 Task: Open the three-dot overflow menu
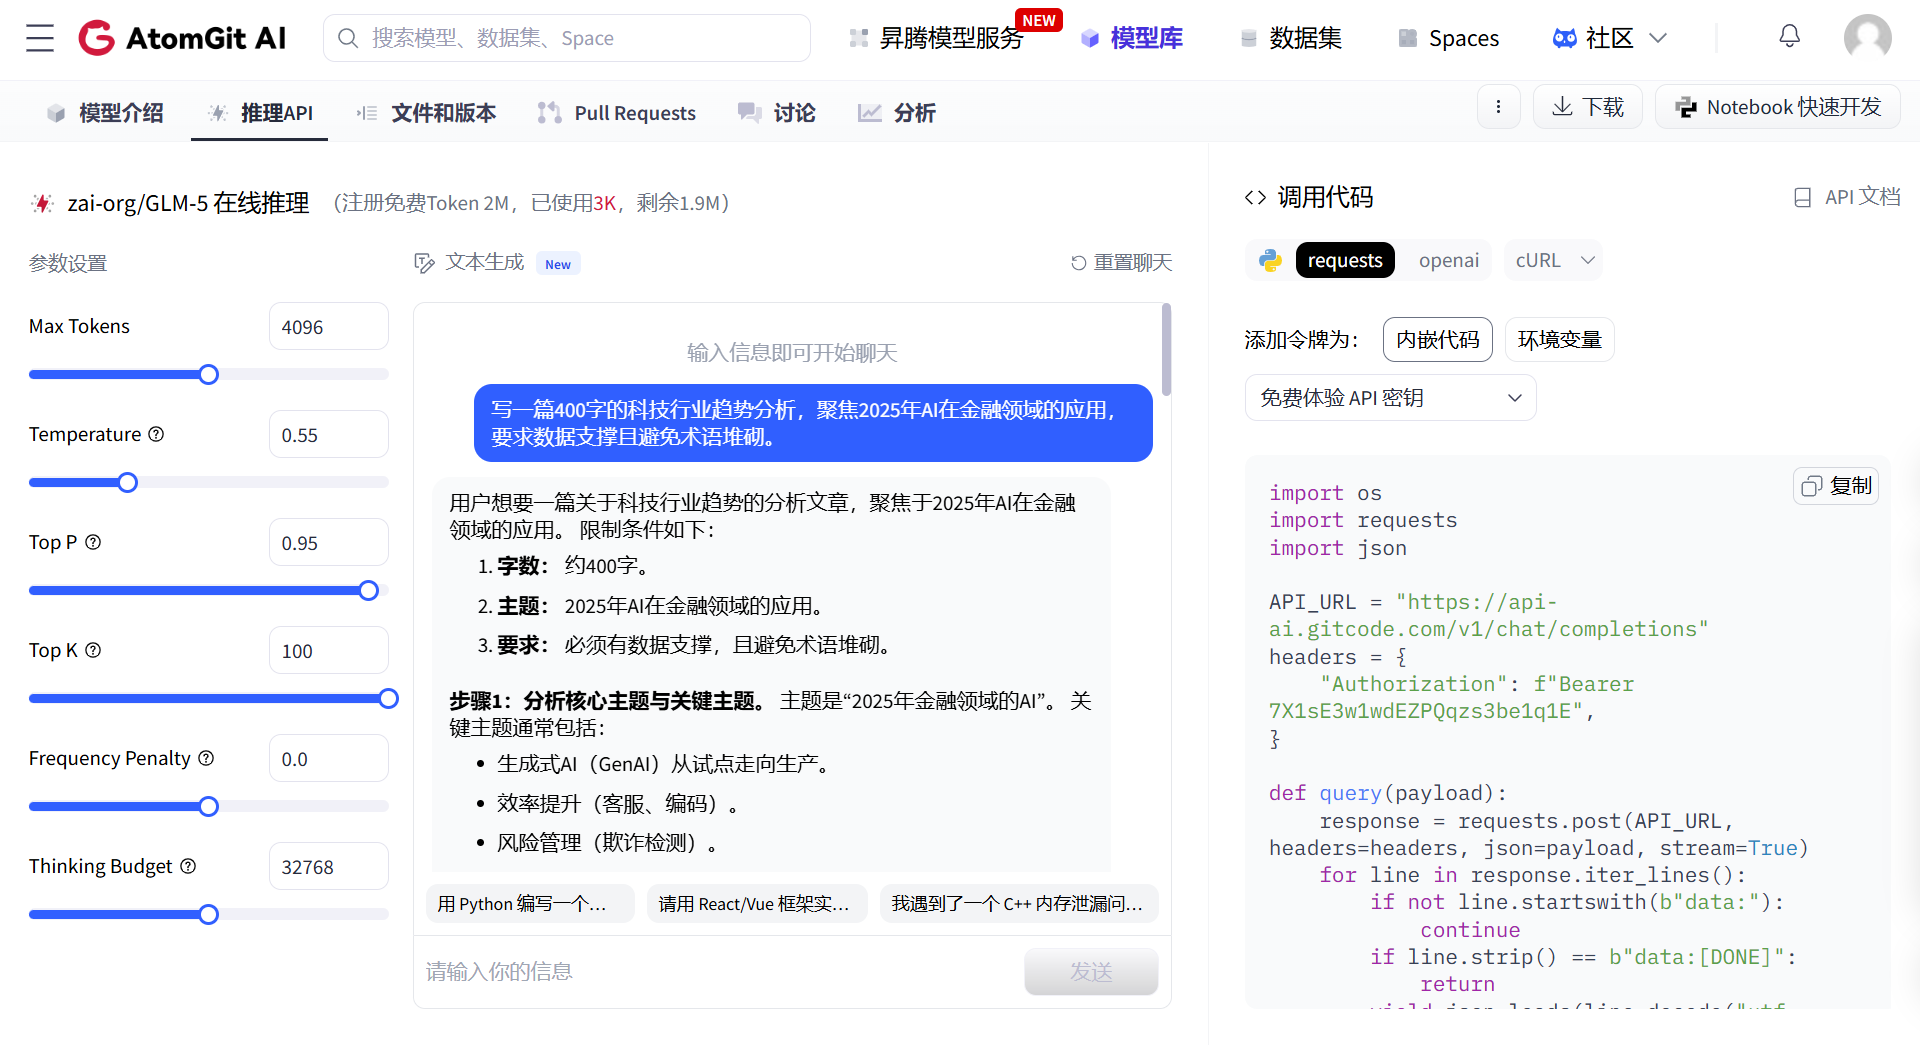pos(1498,107)
